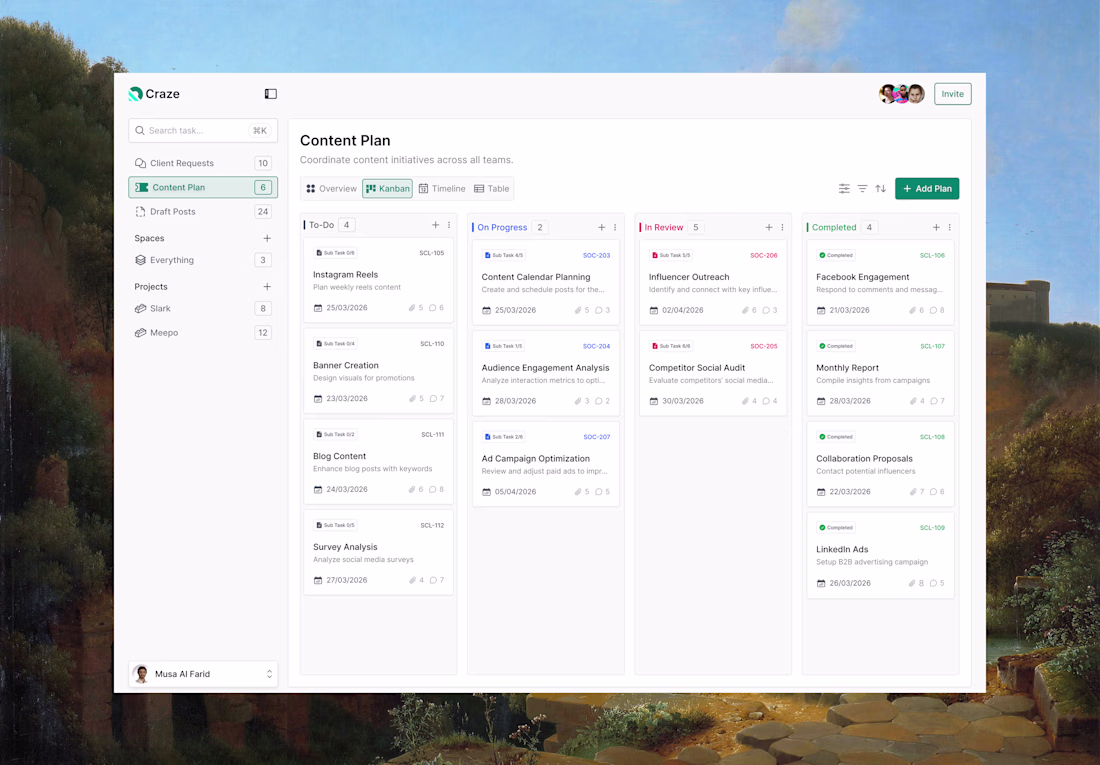This screenshot has height=765, width=1100.
Task: Click attachment icon on Instagram Reels card
Action: click(x=412, y=308)
